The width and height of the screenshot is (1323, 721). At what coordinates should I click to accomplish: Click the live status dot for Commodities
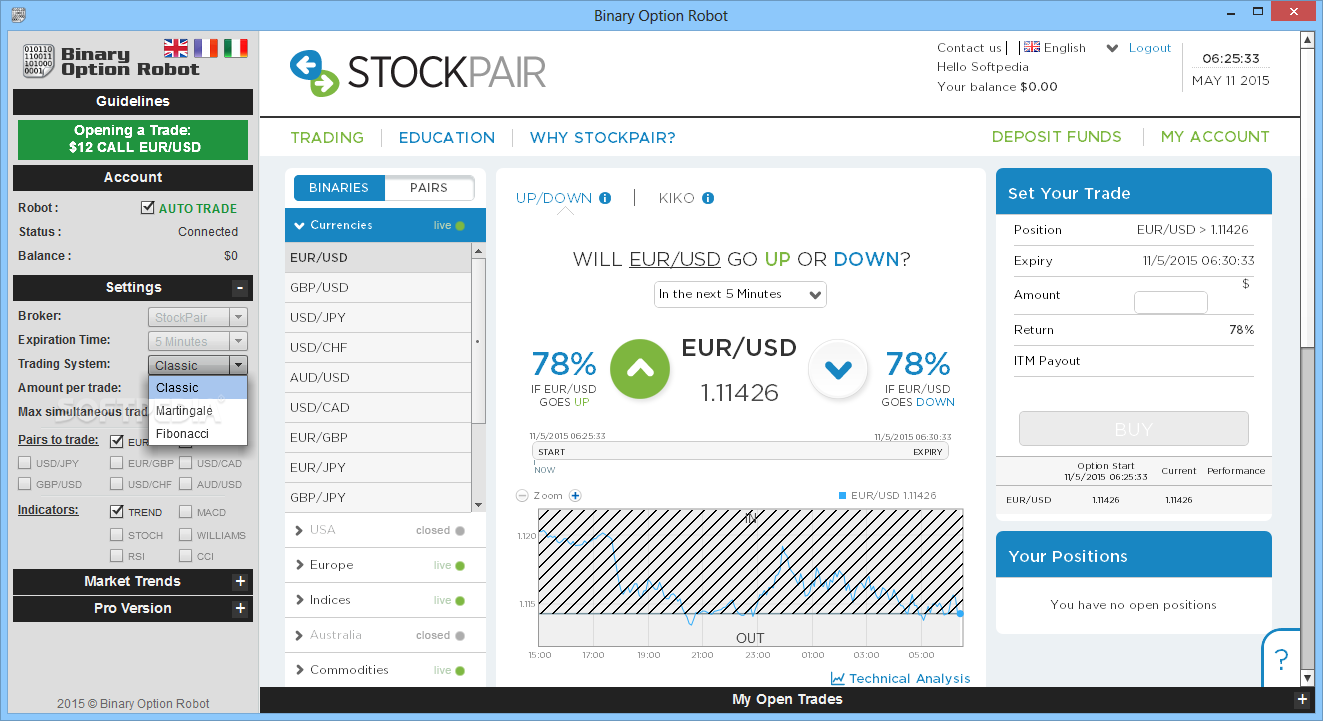[460, 671]
